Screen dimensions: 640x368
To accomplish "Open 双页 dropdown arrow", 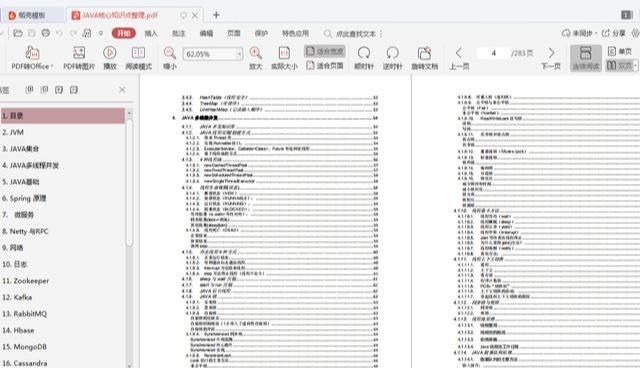I will coord(636,65).
